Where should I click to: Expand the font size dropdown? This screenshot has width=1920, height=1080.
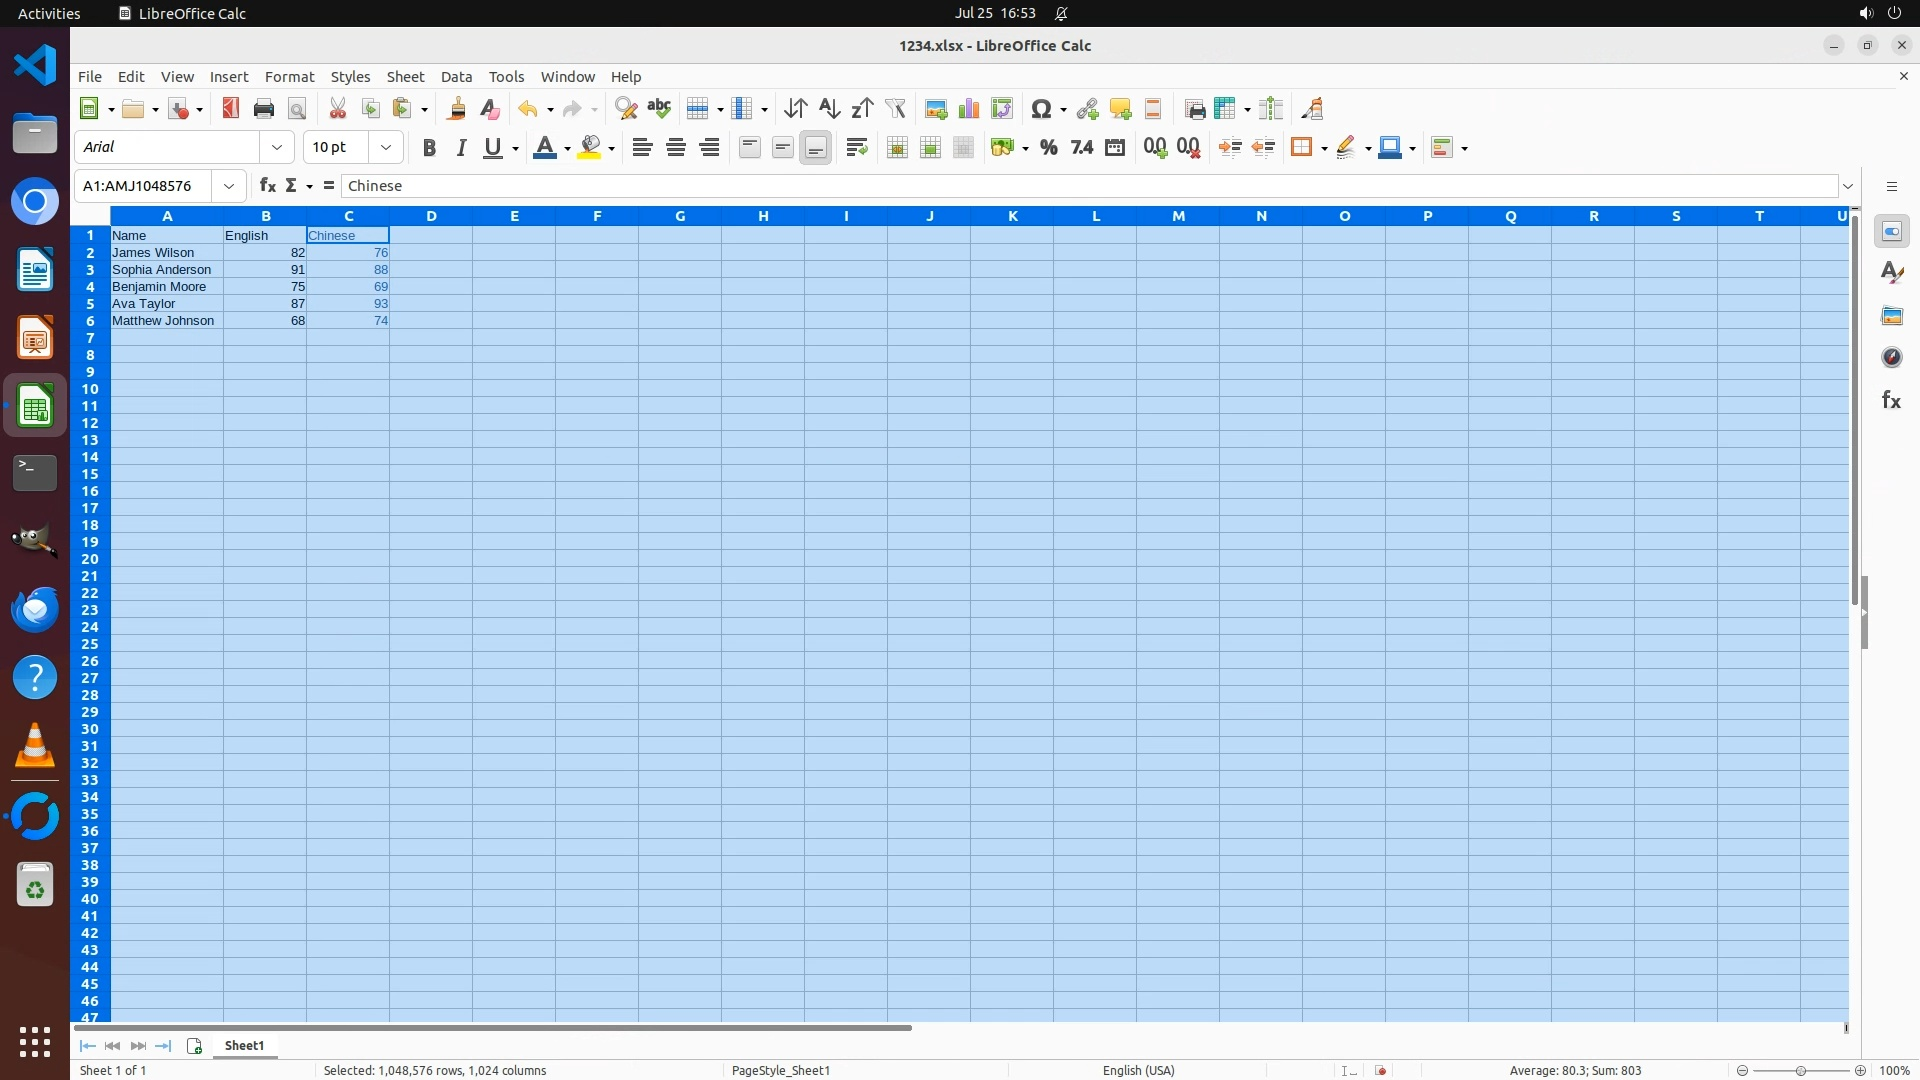(x=386, y=148)
